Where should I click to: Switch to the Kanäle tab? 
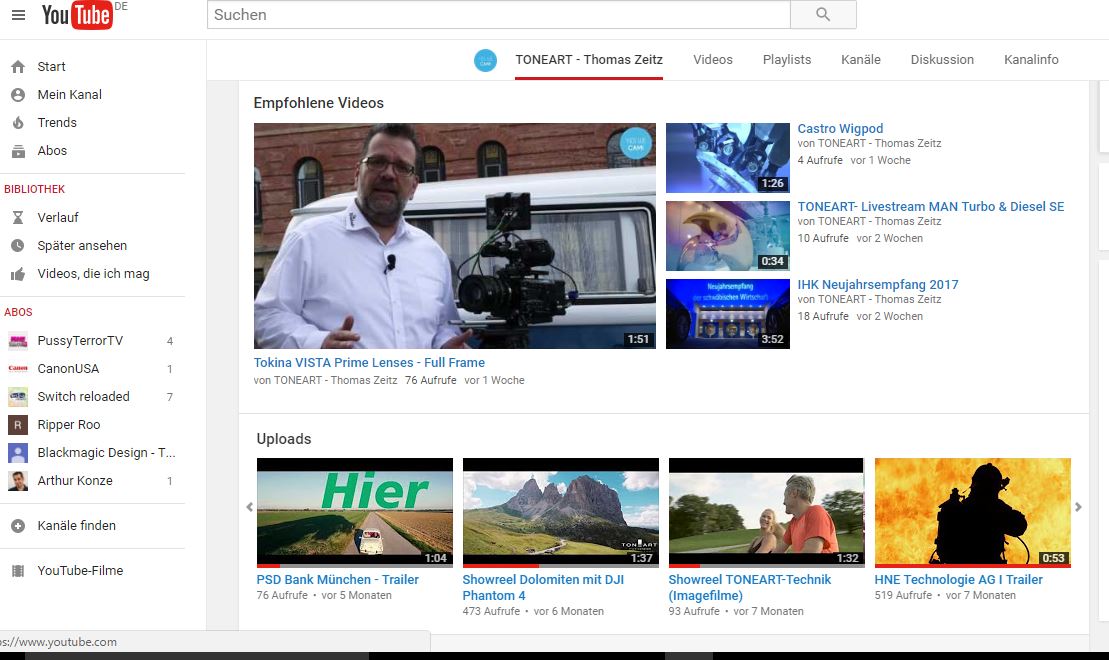[861, 60]
